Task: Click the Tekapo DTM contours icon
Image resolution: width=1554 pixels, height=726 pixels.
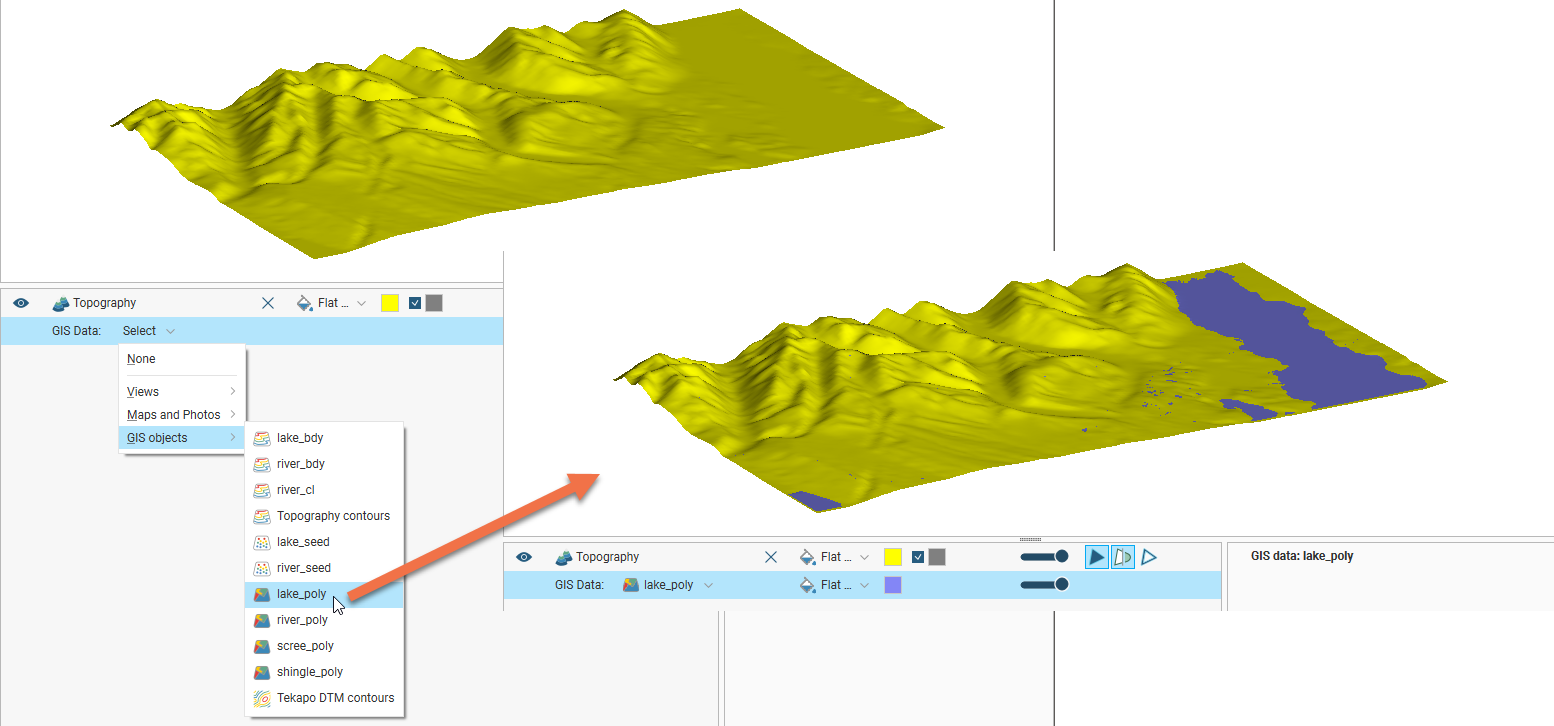Action: click(x=261, y=698)
